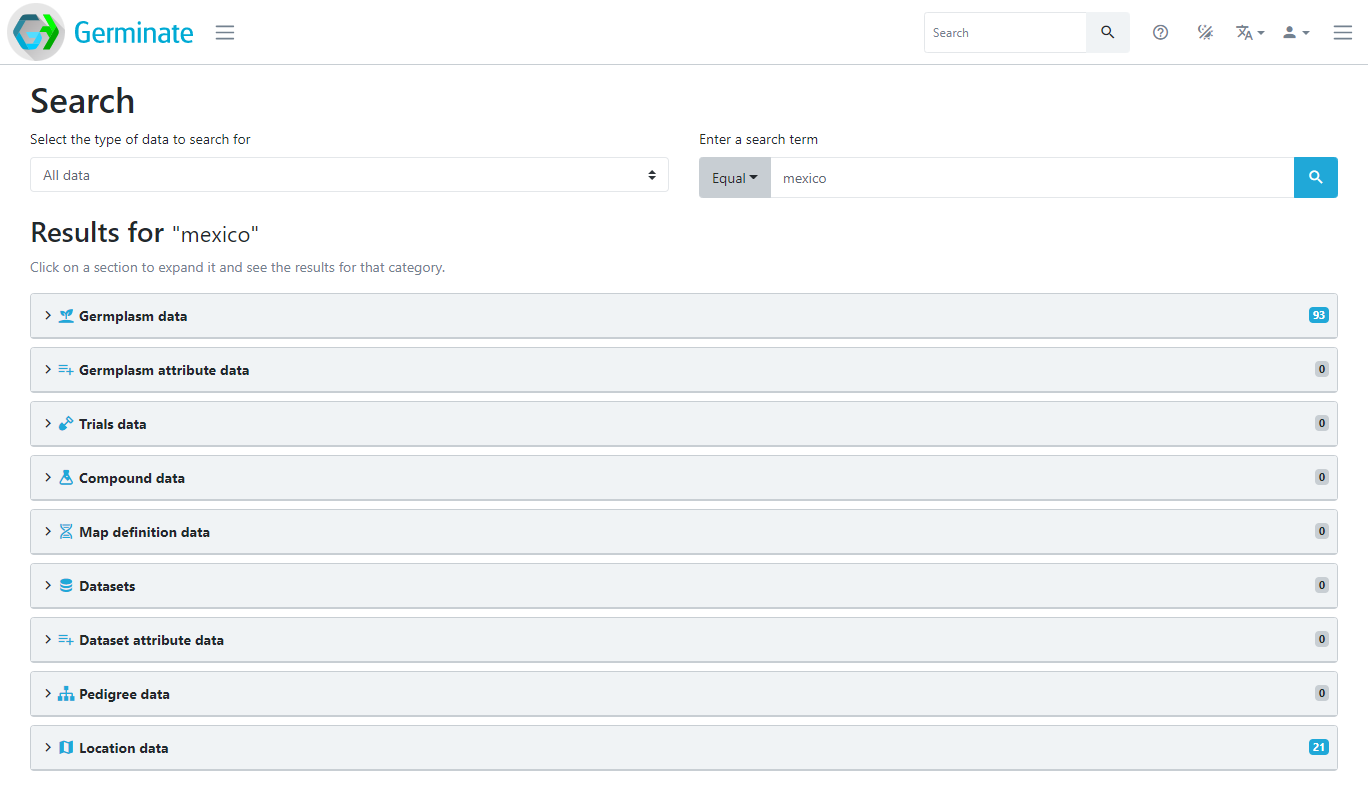
Task: Click the Germplasm data plant icon
Action: pos(65,315)
